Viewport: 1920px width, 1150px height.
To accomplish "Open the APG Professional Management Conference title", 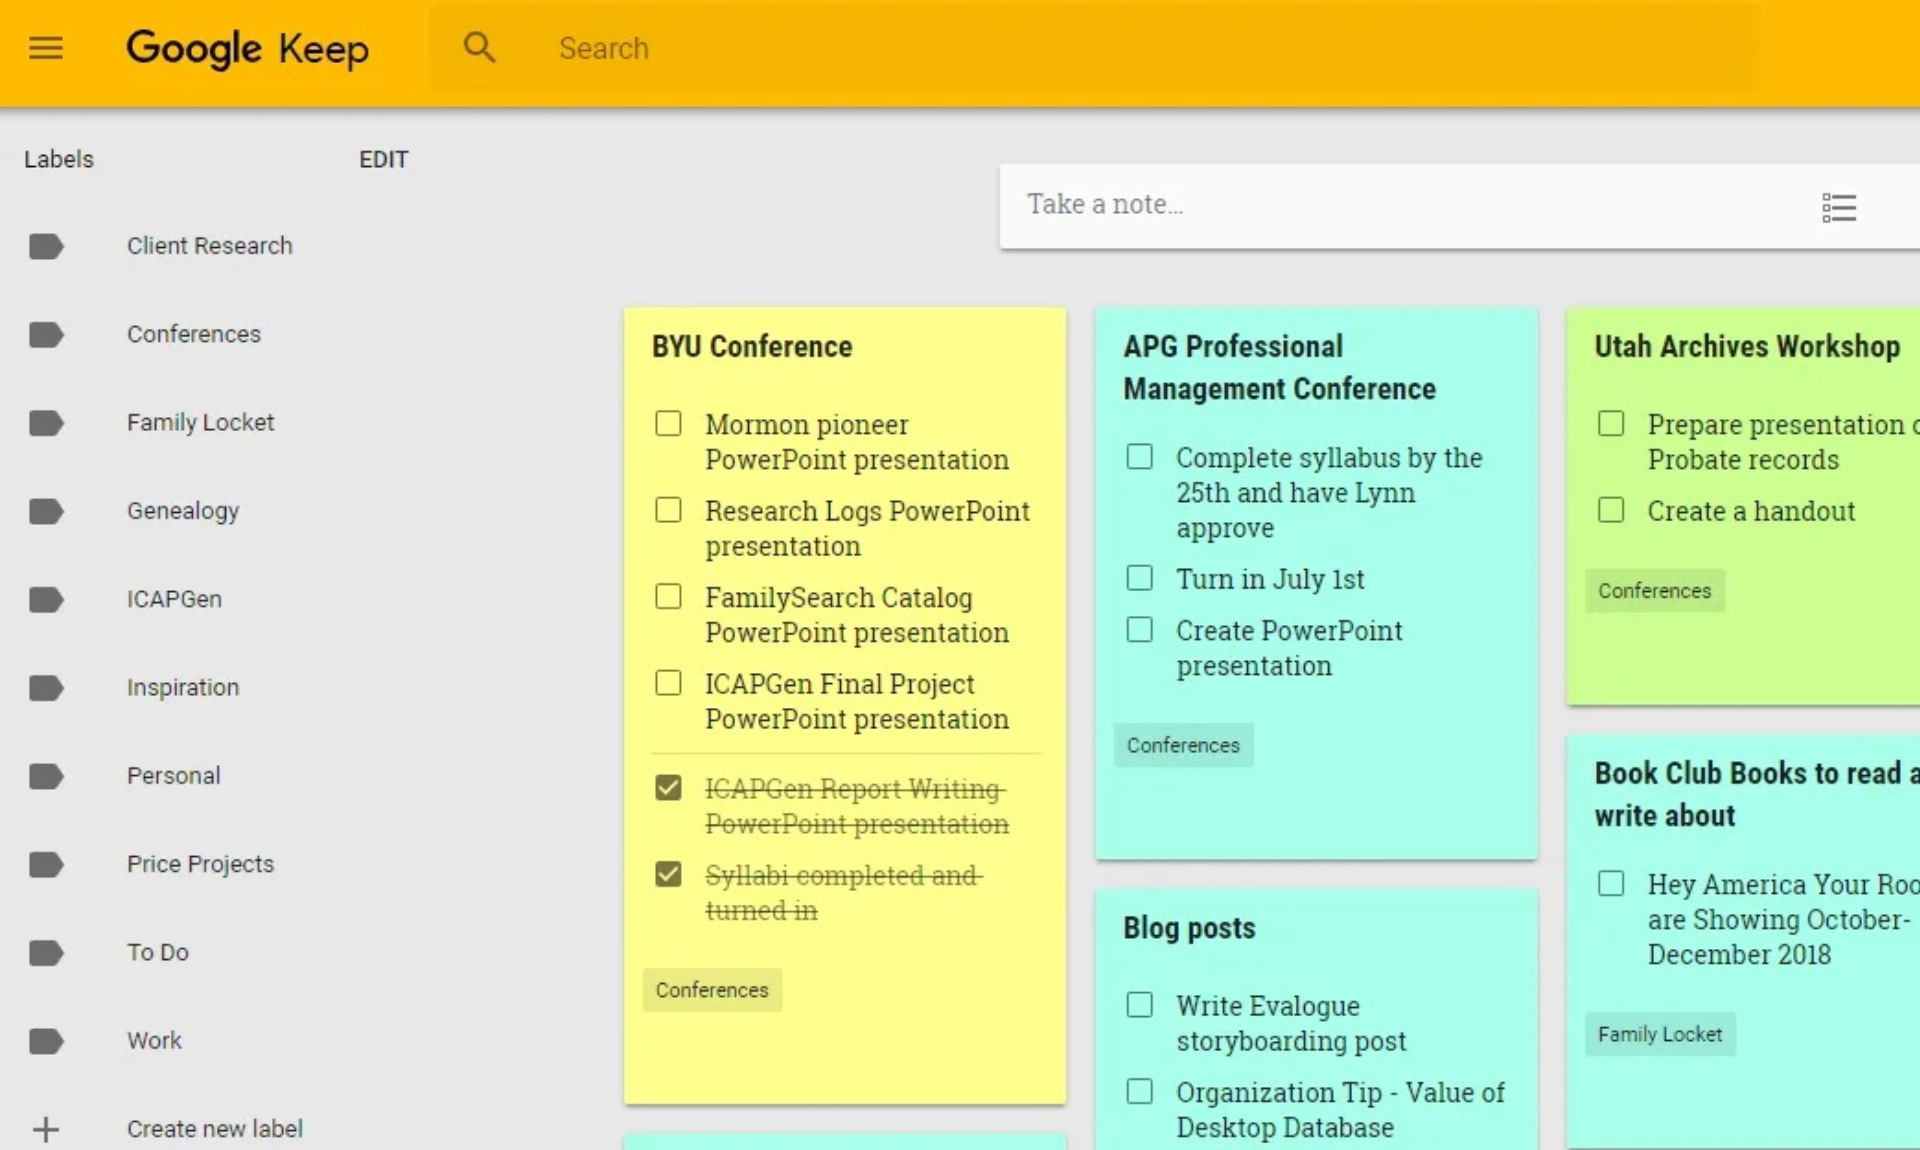I will click(1279, 368).
